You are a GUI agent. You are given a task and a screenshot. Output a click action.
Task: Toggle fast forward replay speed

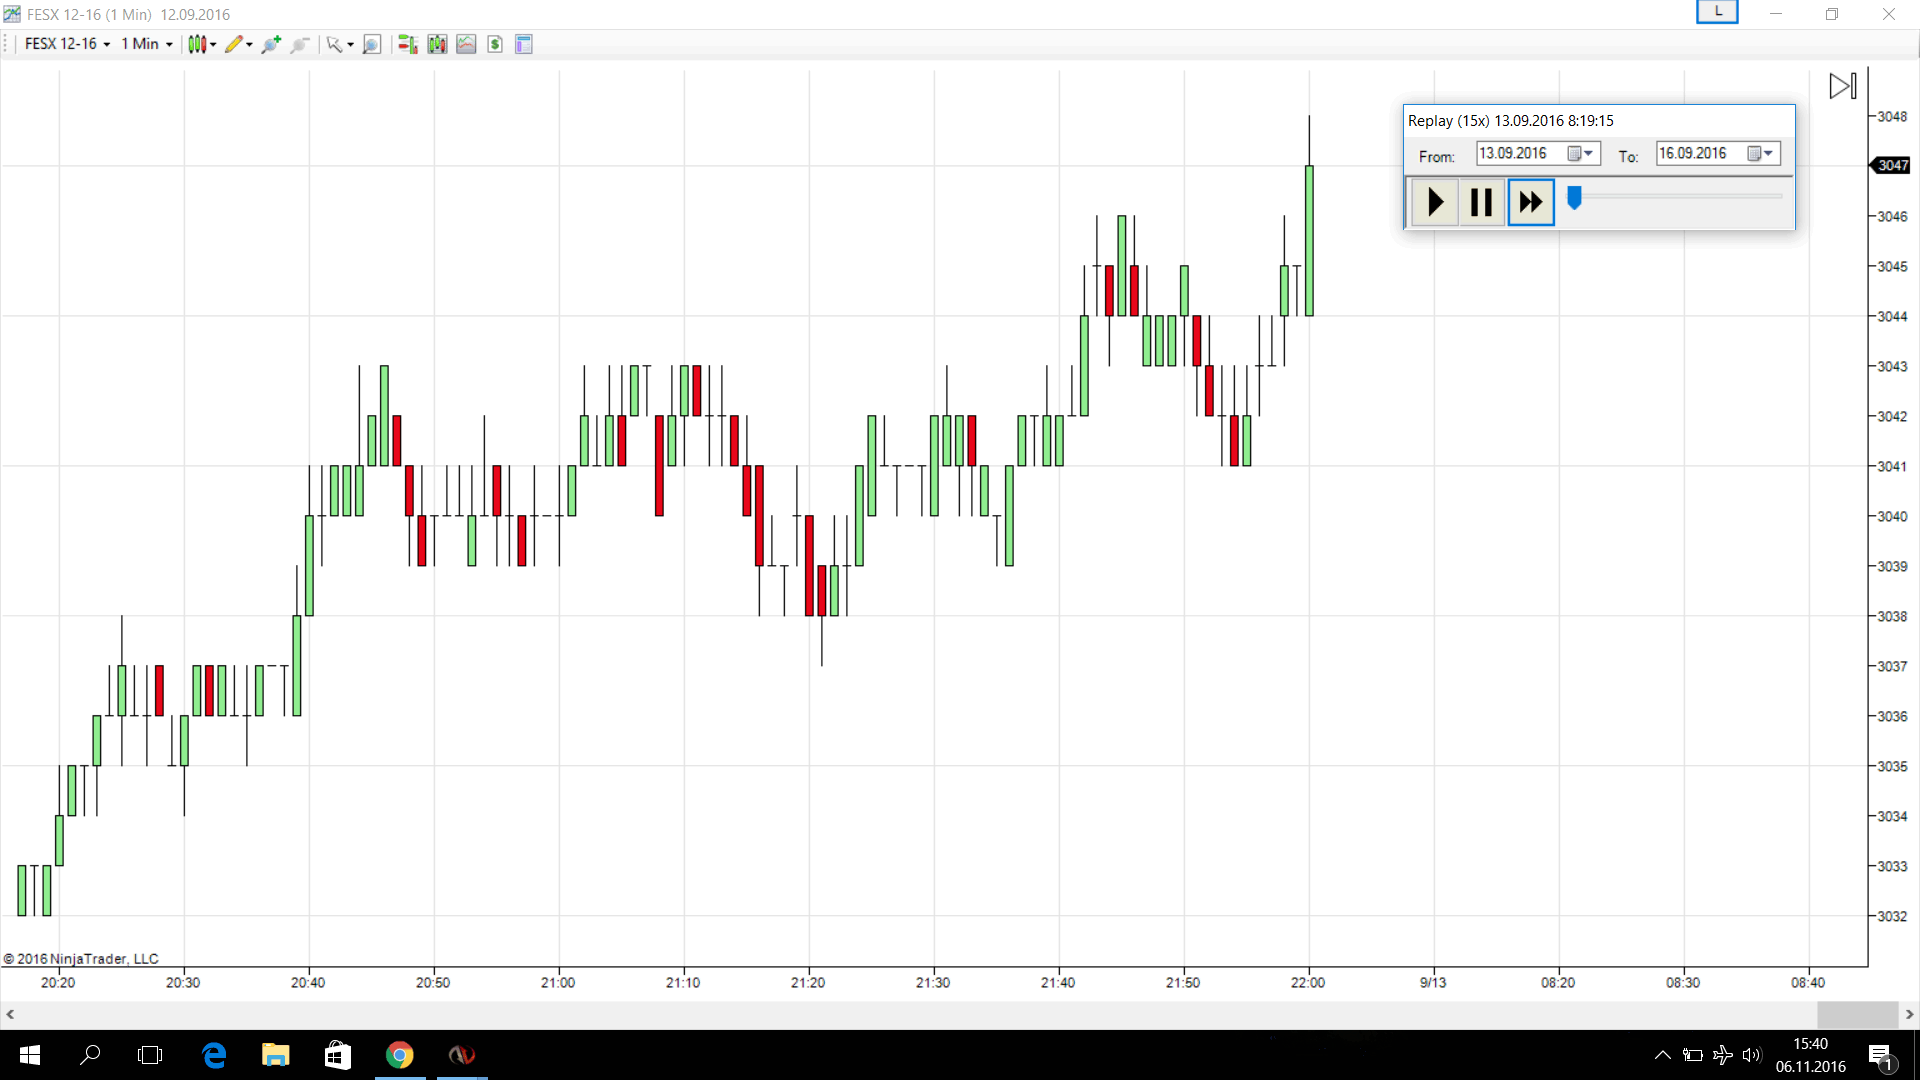coord(1530,202)
